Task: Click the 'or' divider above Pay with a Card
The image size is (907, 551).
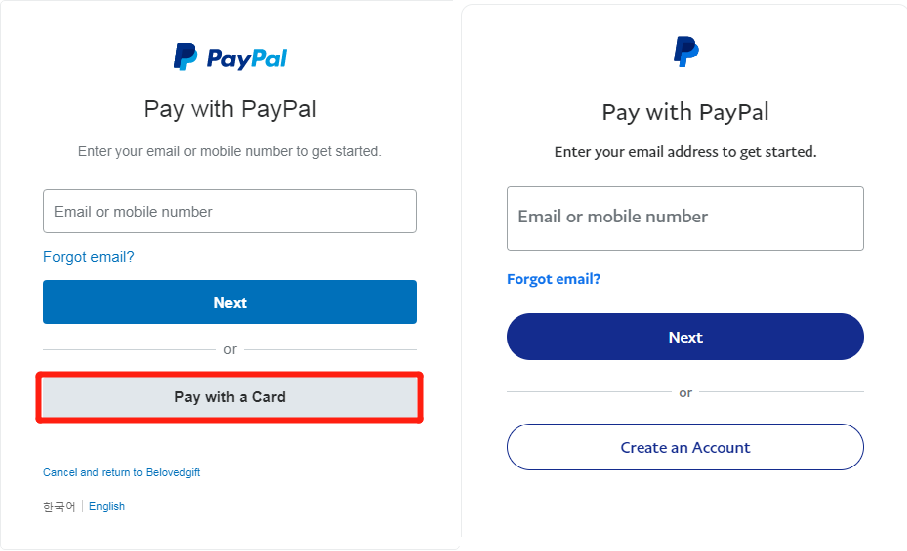Action: 230,349
